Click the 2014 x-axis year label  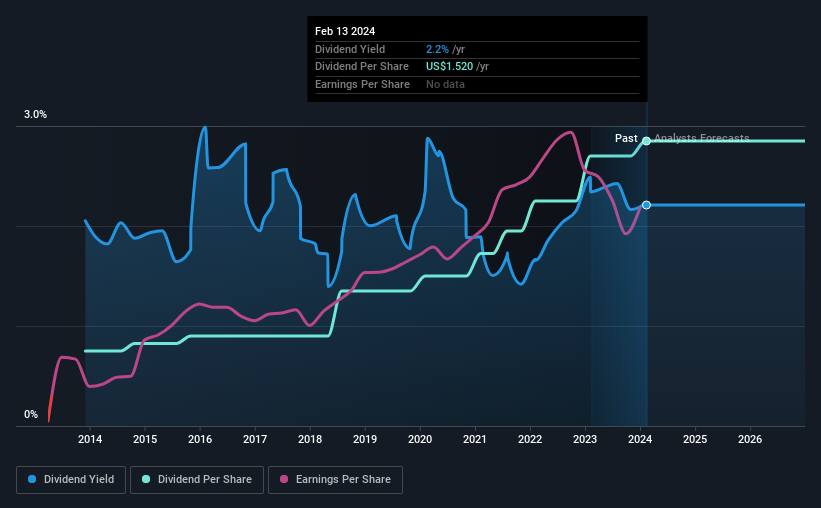point(90,439)
